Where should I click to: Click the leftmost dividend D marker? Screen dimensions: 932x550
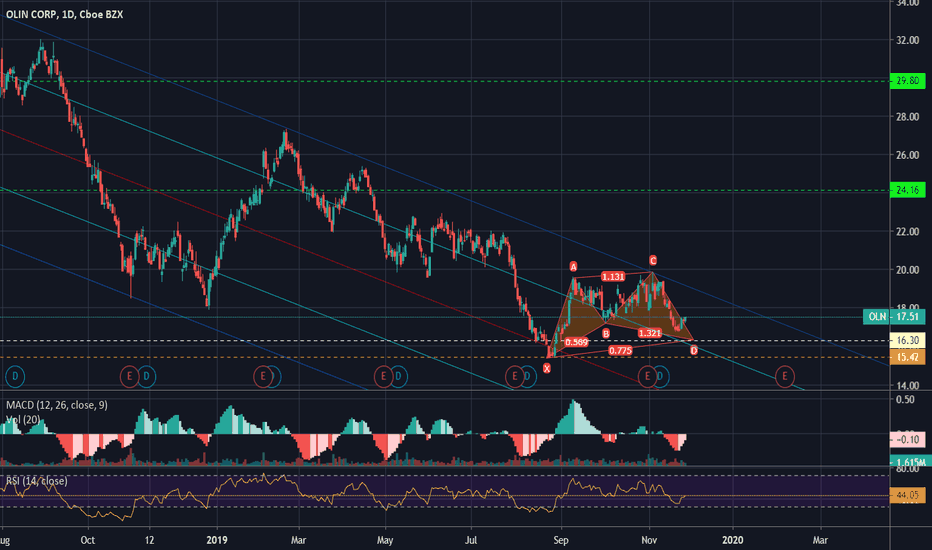[x=15, y=376]
